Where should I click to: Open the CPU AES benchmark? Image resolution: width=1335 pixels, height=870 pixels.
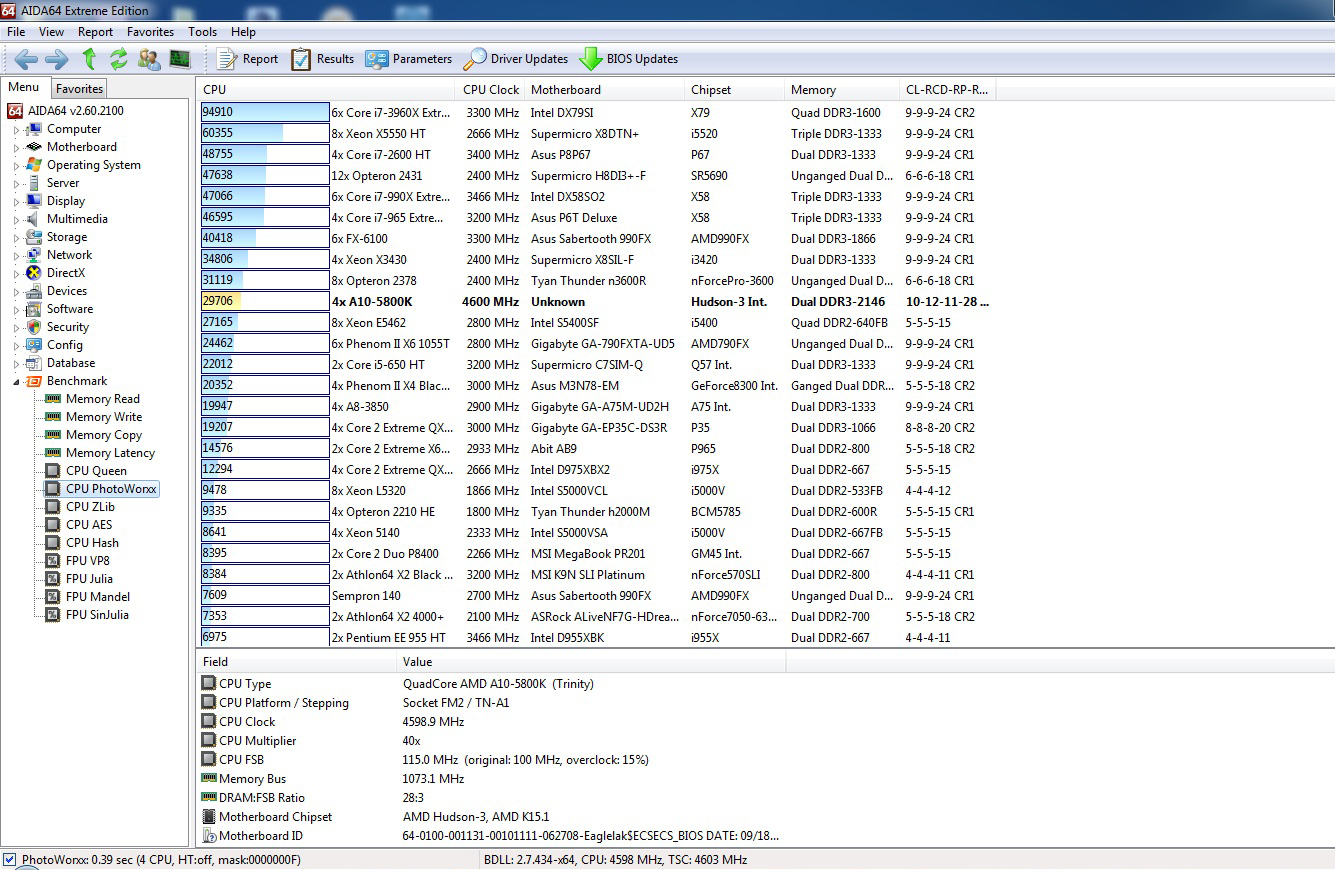coord(90,525)
